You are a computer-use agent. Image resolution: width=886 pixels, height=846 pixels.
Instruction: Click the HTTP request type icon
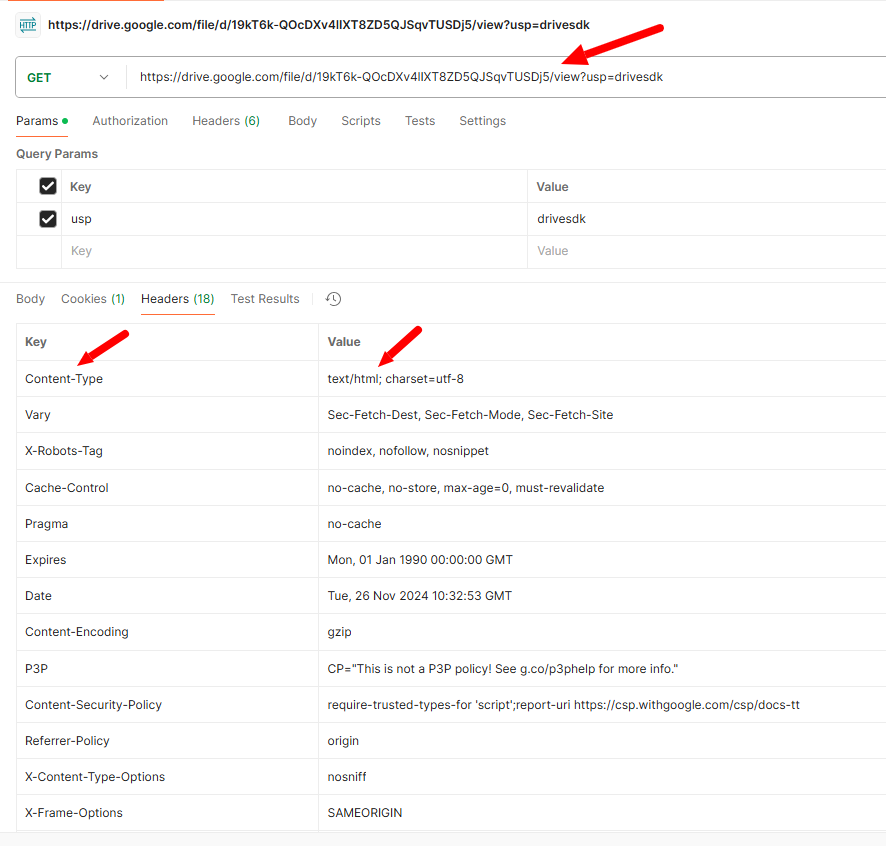coord(27,25)
